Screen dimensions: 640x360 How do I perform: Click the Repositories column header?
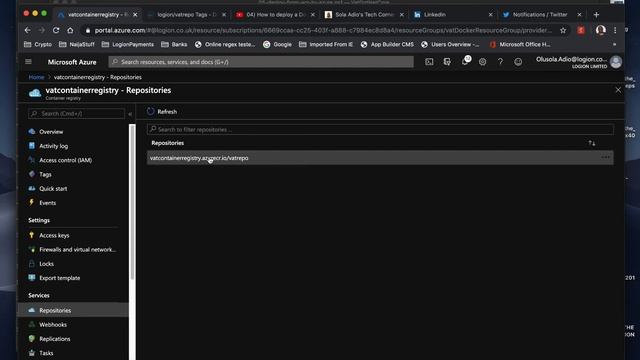coord(167,143)
